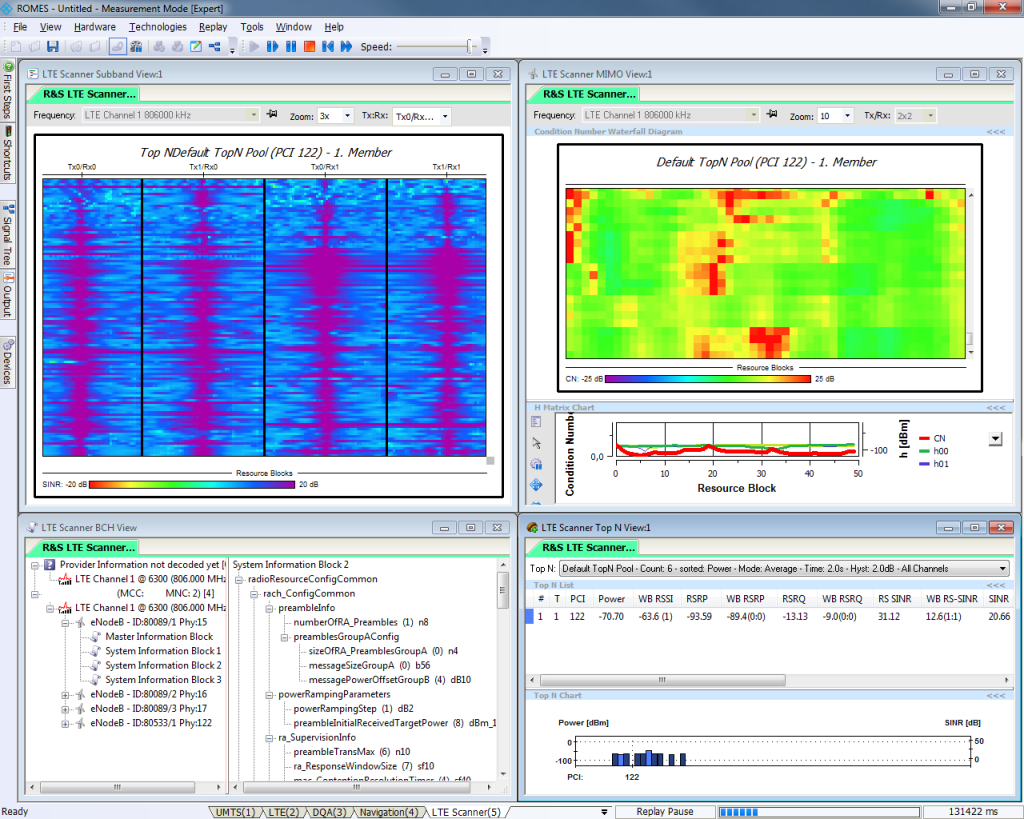
Task: Click the red Stop replay button
Action: click(x=309, y=46)
